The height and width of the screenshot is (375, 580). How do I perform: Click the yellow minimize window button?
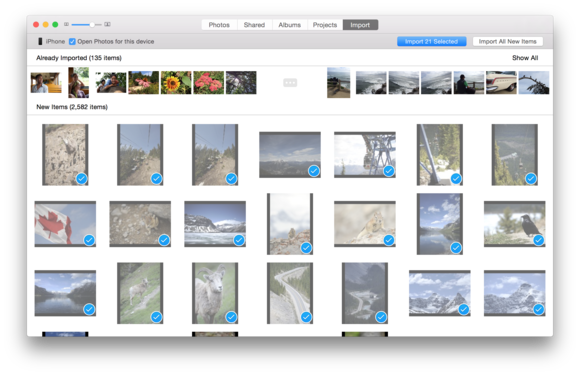(x=45, y=24)
